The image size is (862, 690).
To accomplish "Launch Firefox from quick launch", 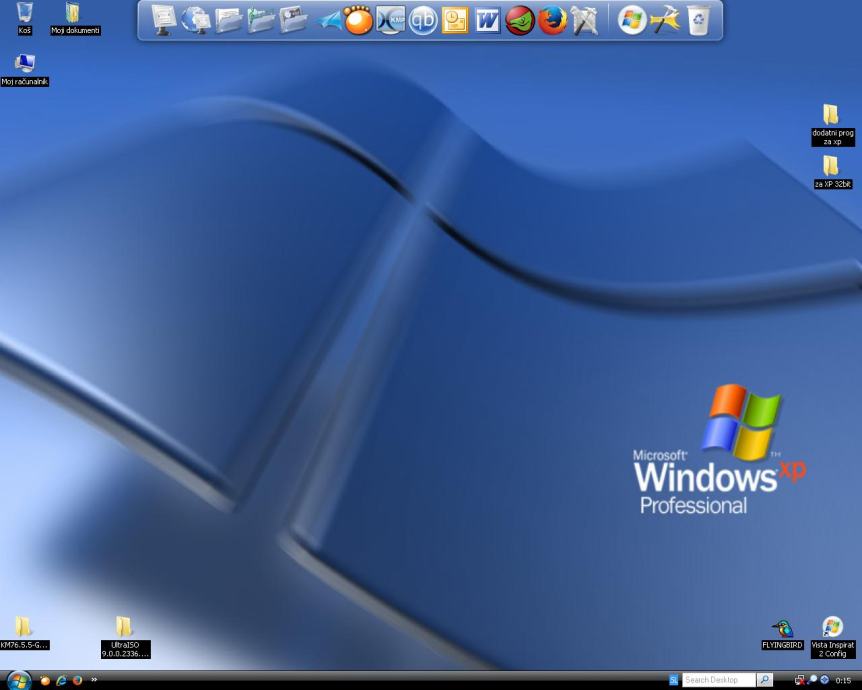I will pos(78,681).
